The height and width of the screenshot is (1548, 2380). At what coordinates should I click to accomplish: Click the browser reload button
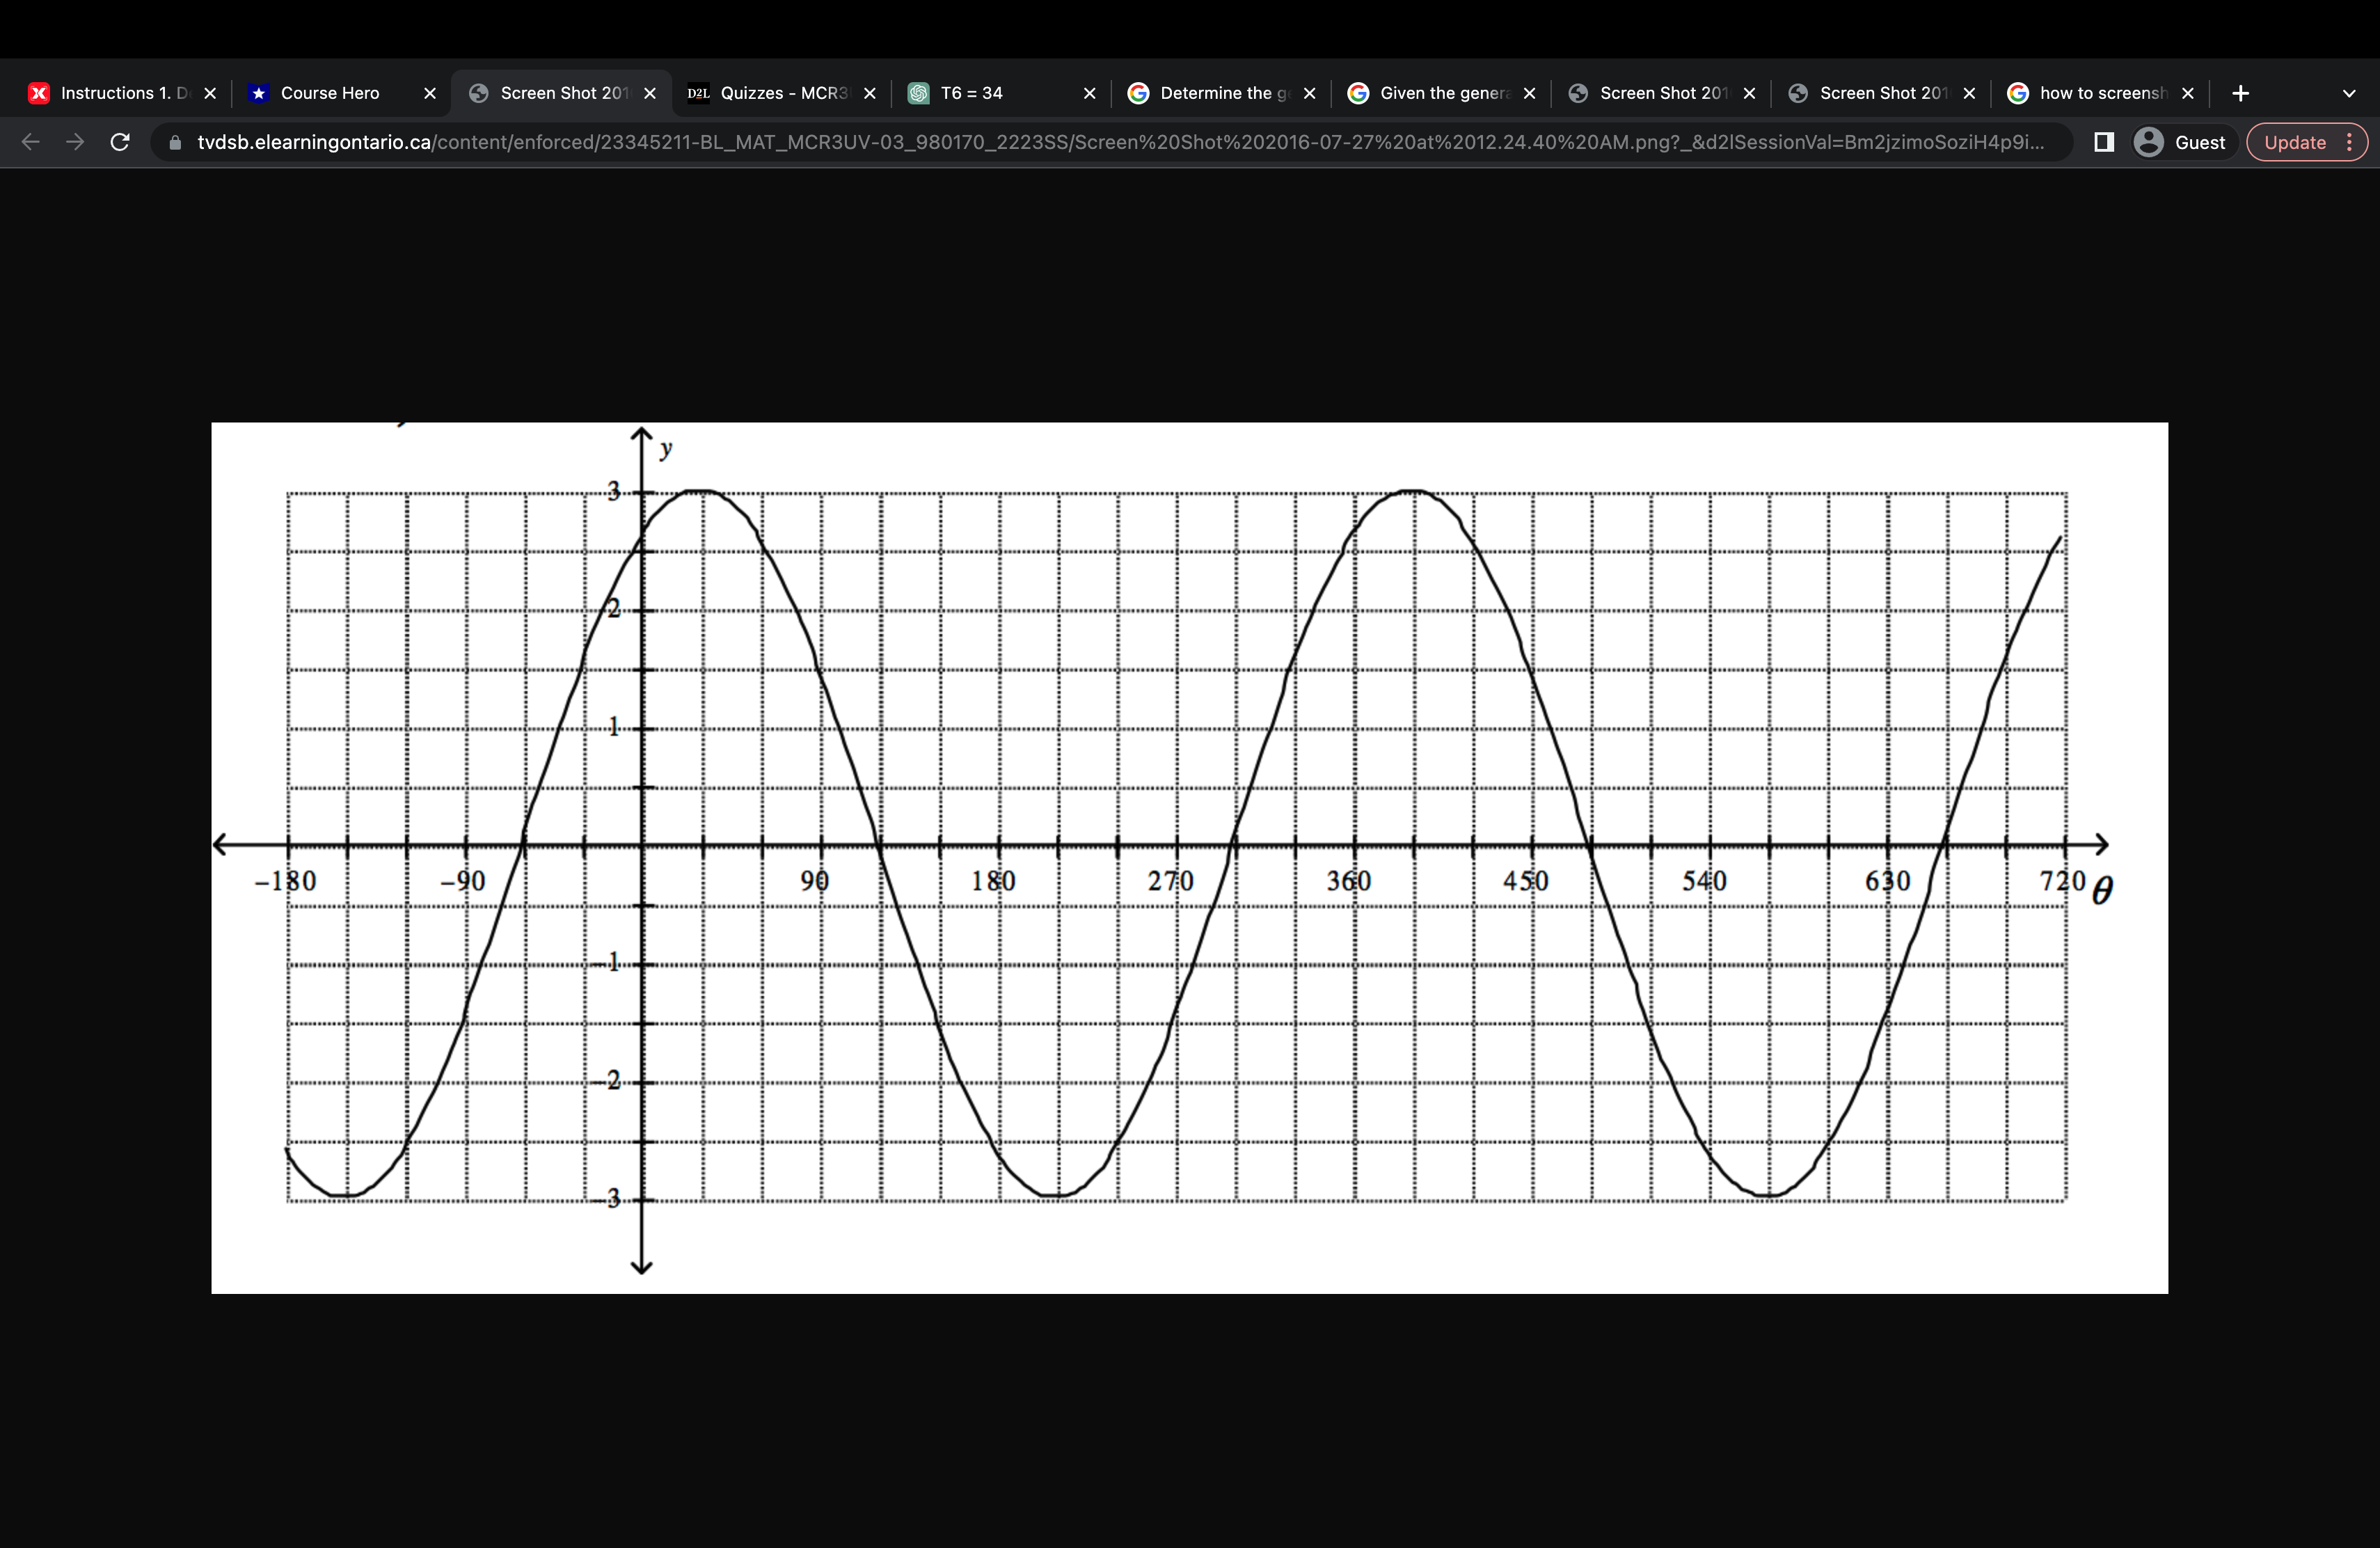click(x=120, y=142)
